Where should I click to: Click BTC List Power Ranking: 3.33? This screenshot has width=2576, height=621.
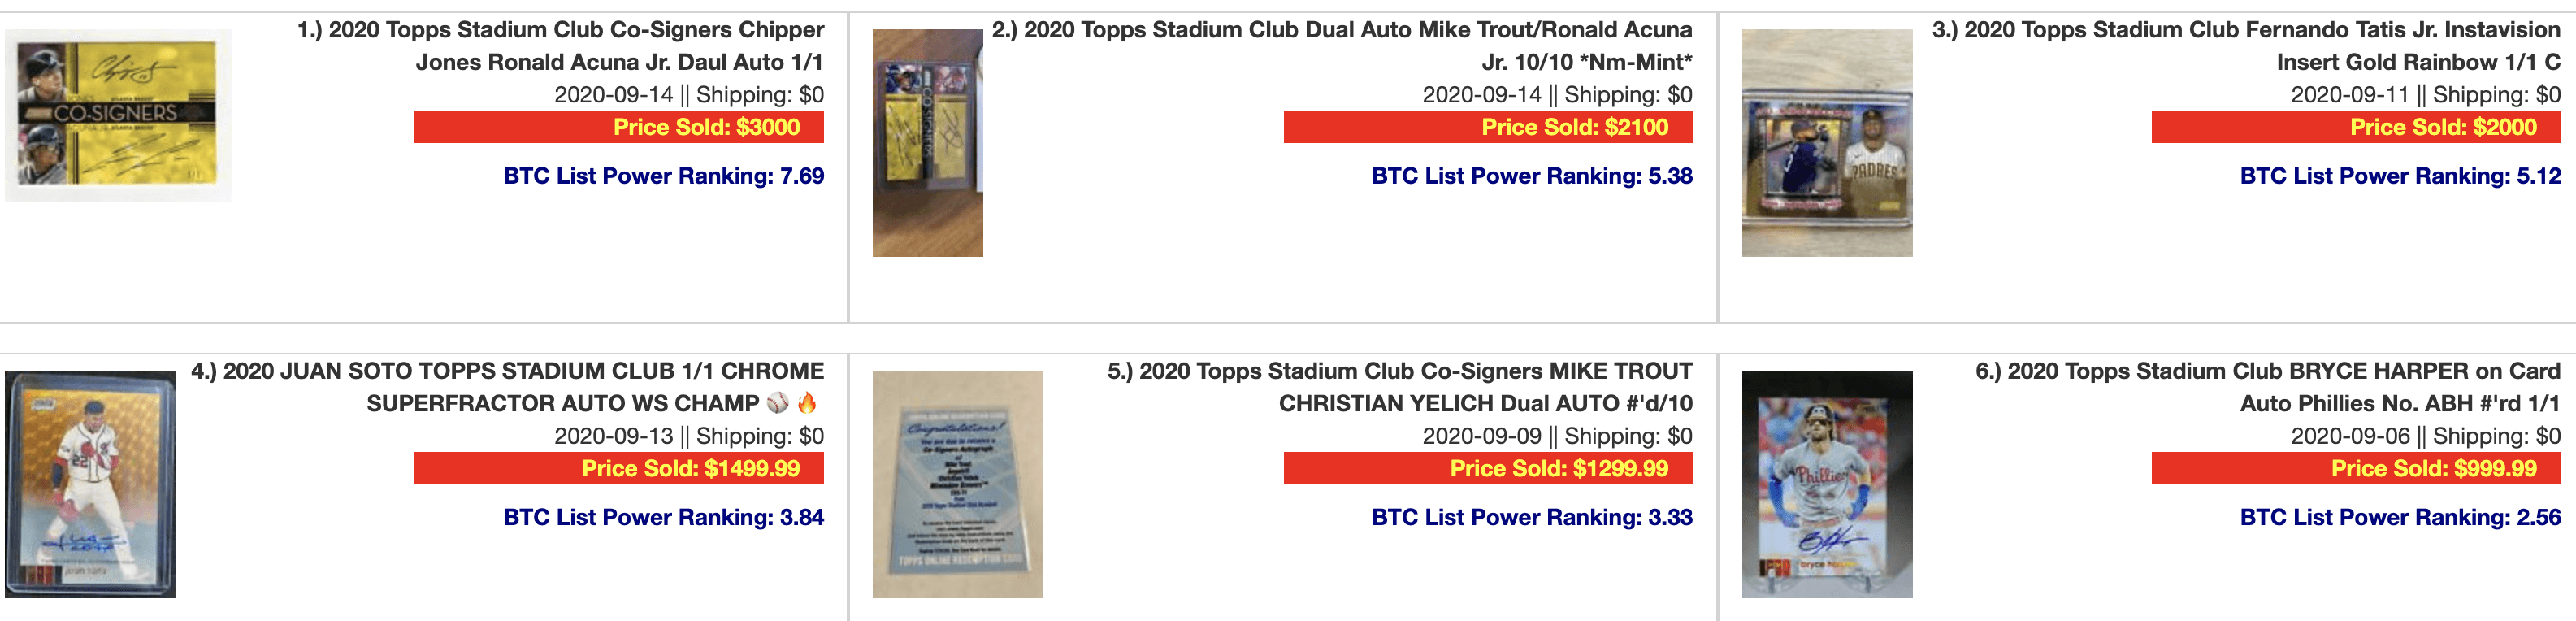tap(1531, 517)
